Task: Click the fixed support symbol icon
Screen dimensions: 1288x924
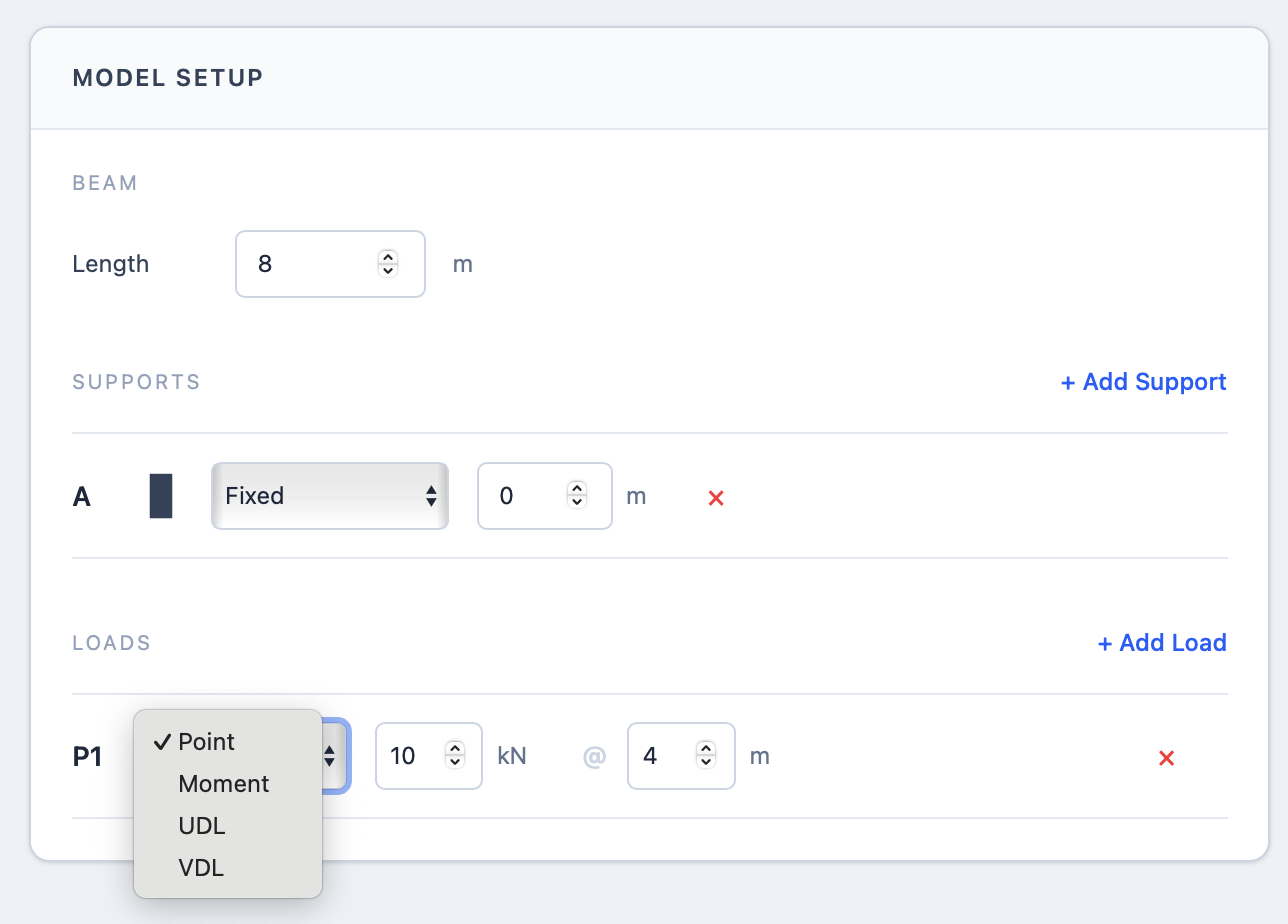Action: [x=161, y=496]
